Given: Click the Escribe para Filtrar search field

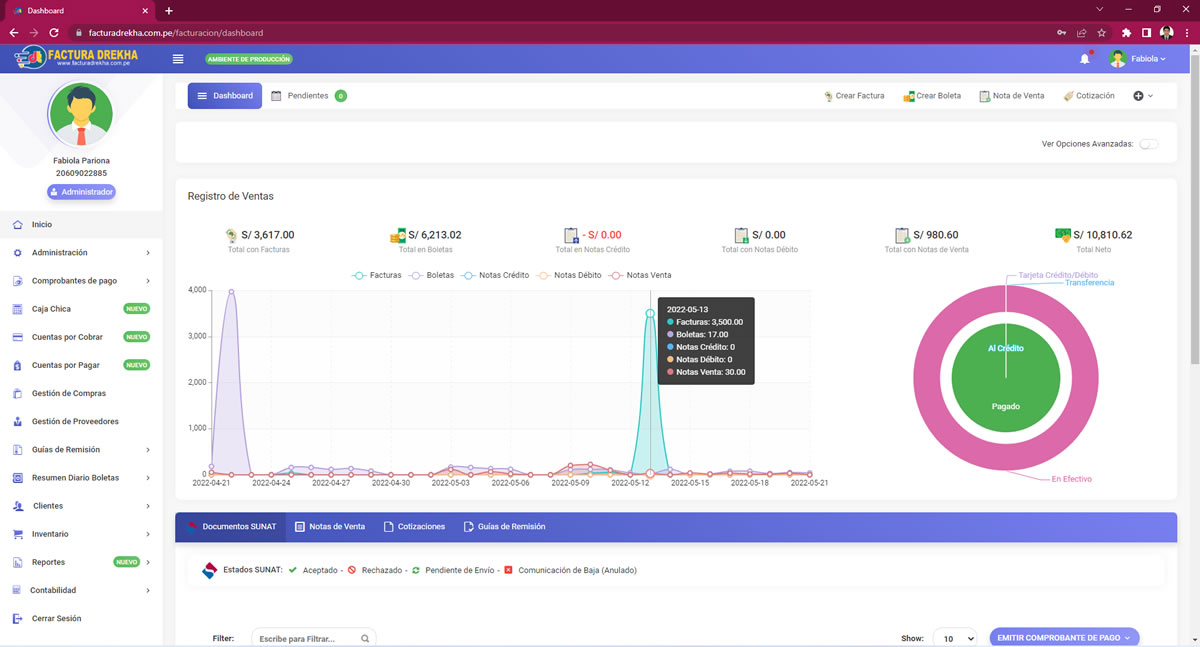Looking at the screenshot, I should point(312,638).
